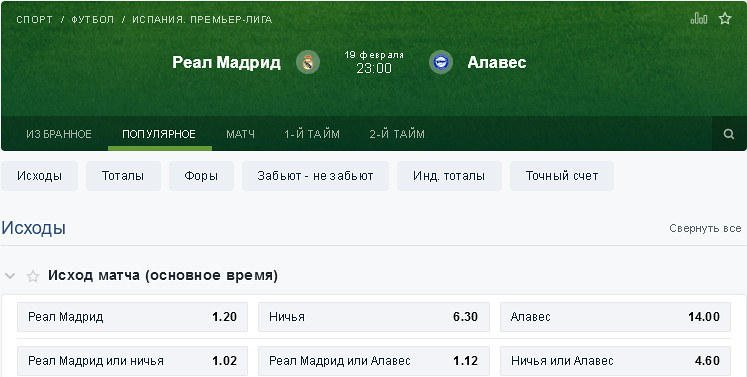The height and width of the screenshot is (377, 747).
Task: Filter markets by Тоталы
Action: point(123,176)
